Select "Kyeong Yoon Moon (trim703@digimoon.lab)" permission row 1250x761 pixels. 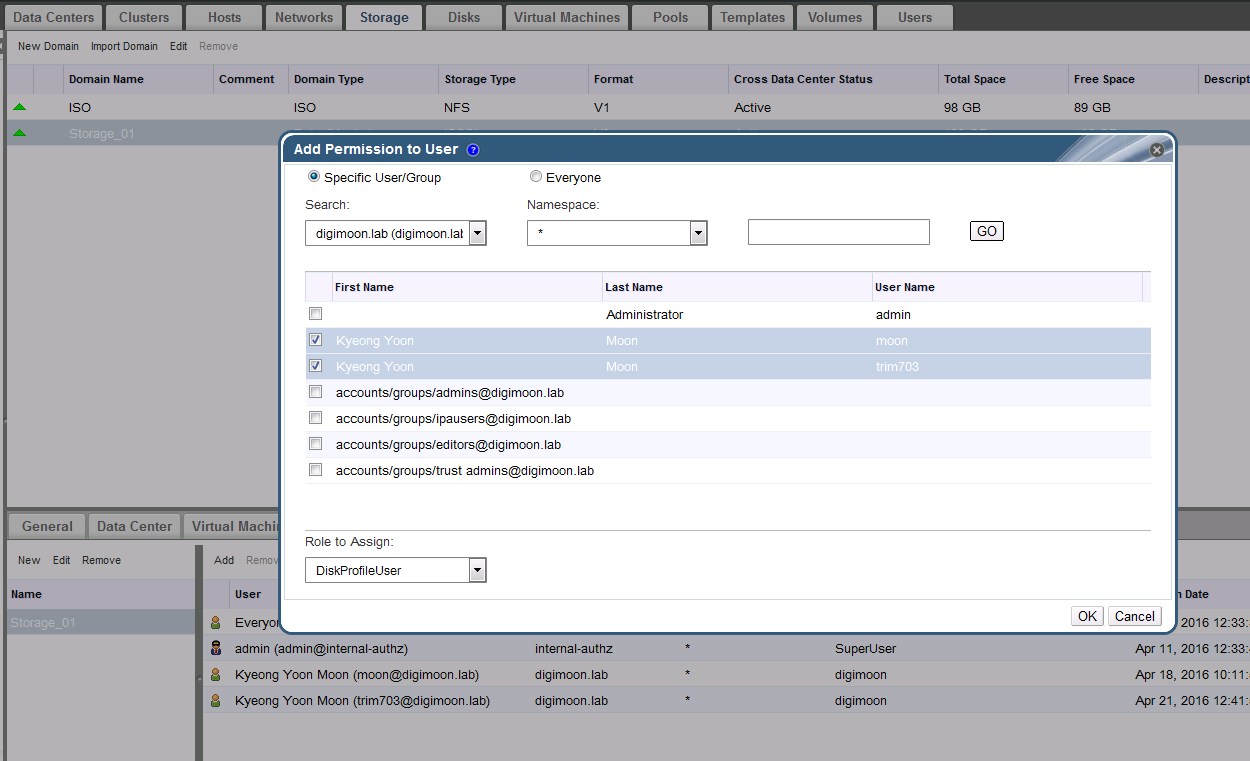[727, 700]
